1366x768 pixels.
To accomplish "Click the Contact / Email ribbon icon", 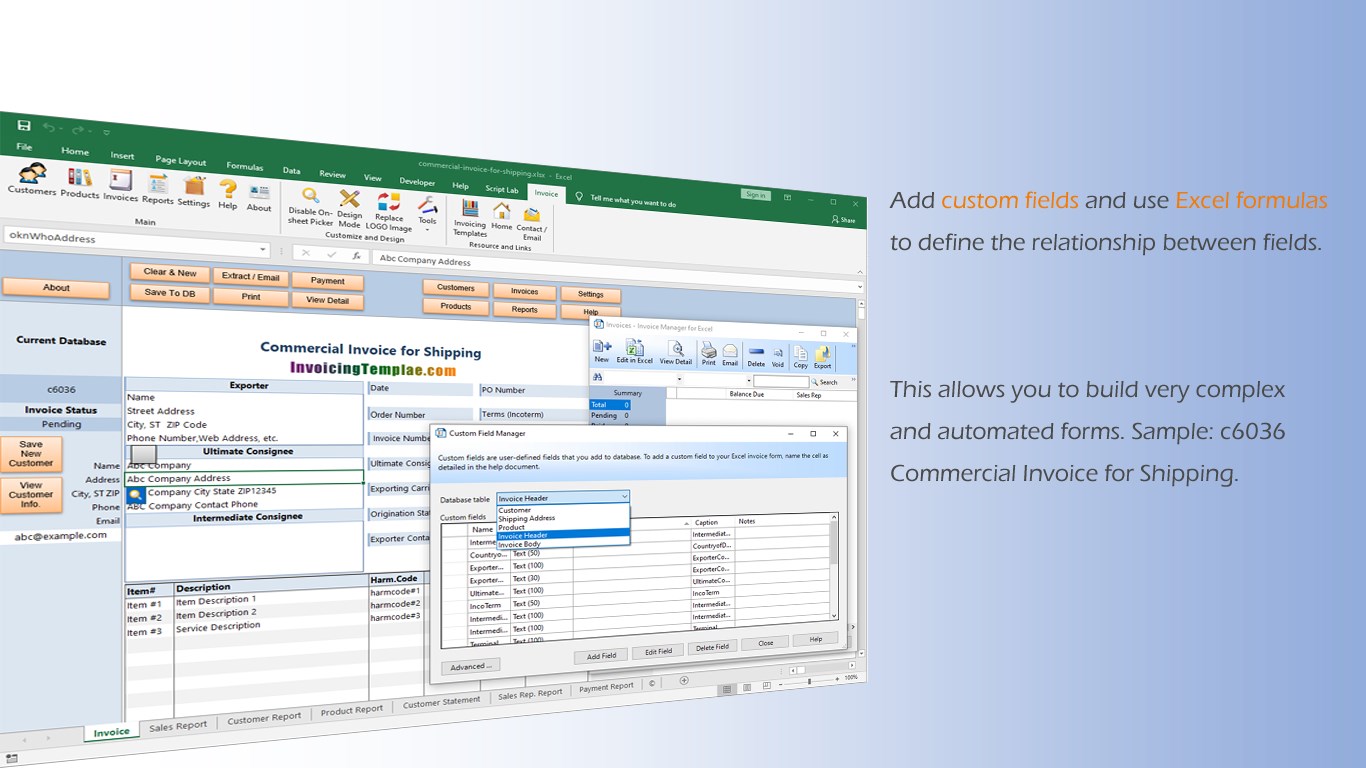I will pos(531,223).
